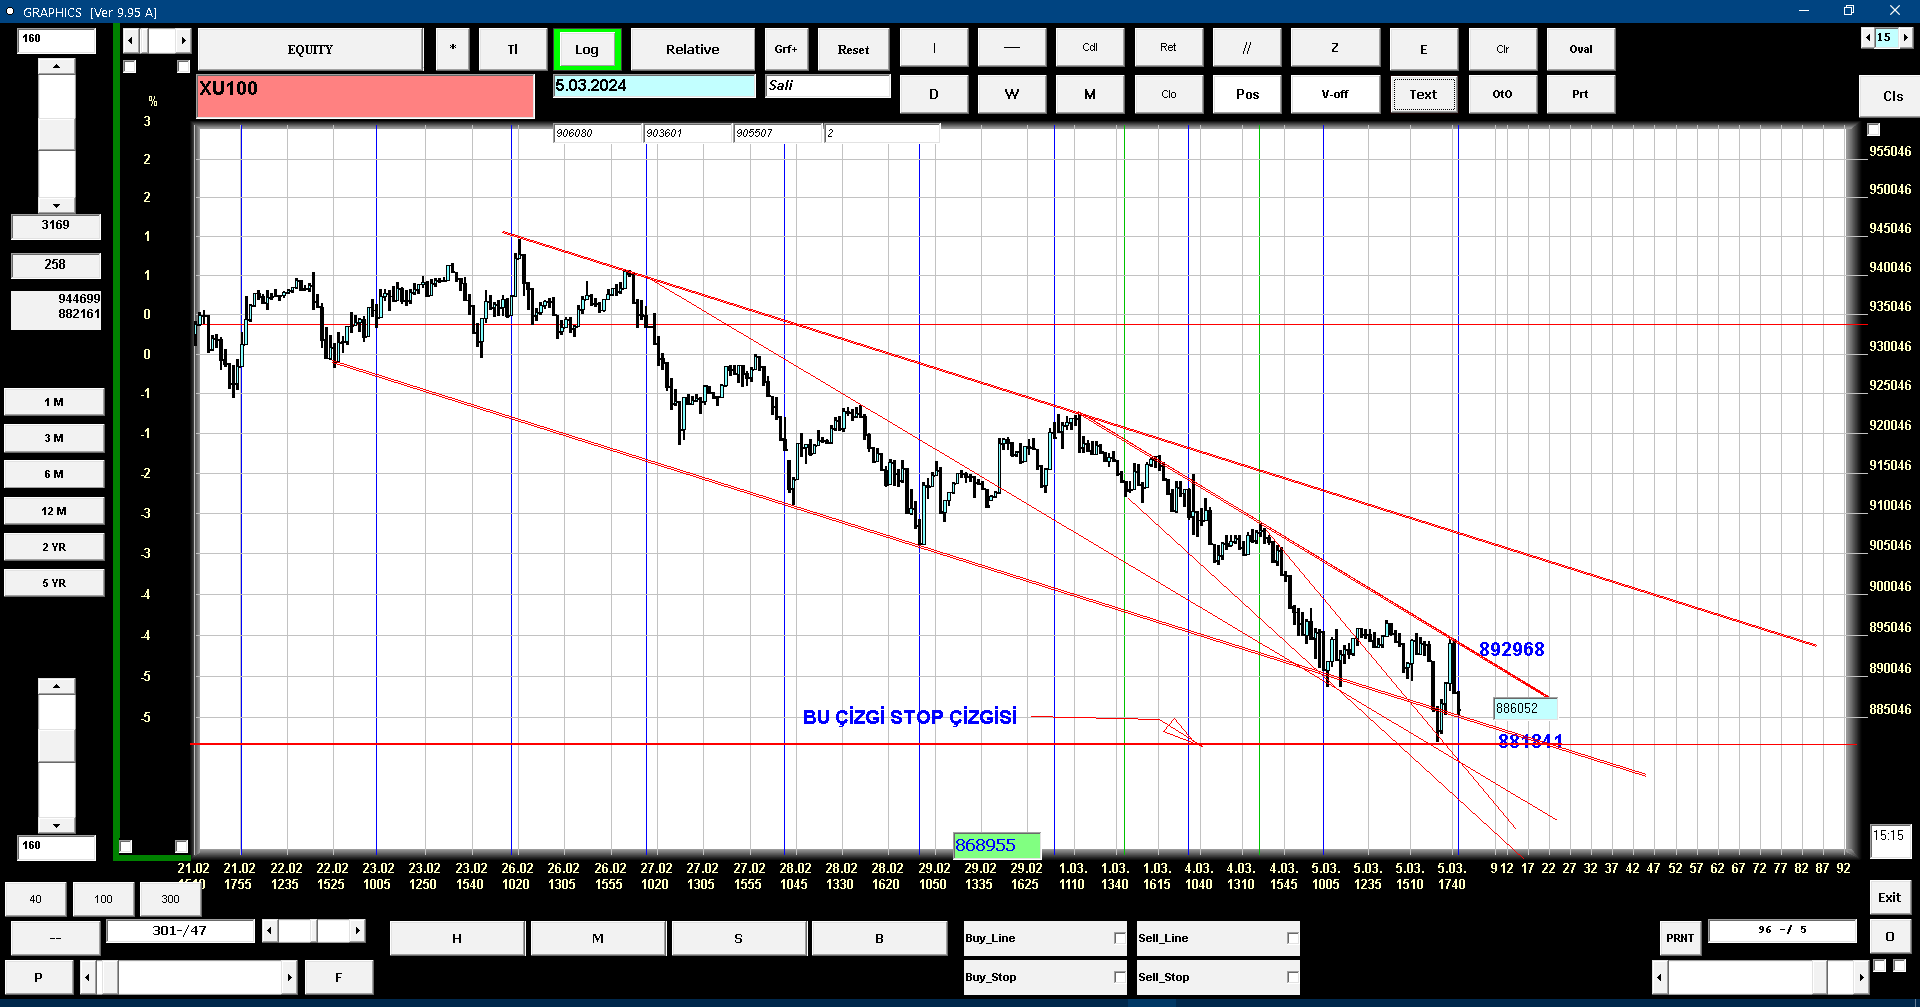Image resolution: width=1920 pixels, height=1007 pixels.
Task: Enable the Sell_Stop checkbox
Action: point(1292,977)
